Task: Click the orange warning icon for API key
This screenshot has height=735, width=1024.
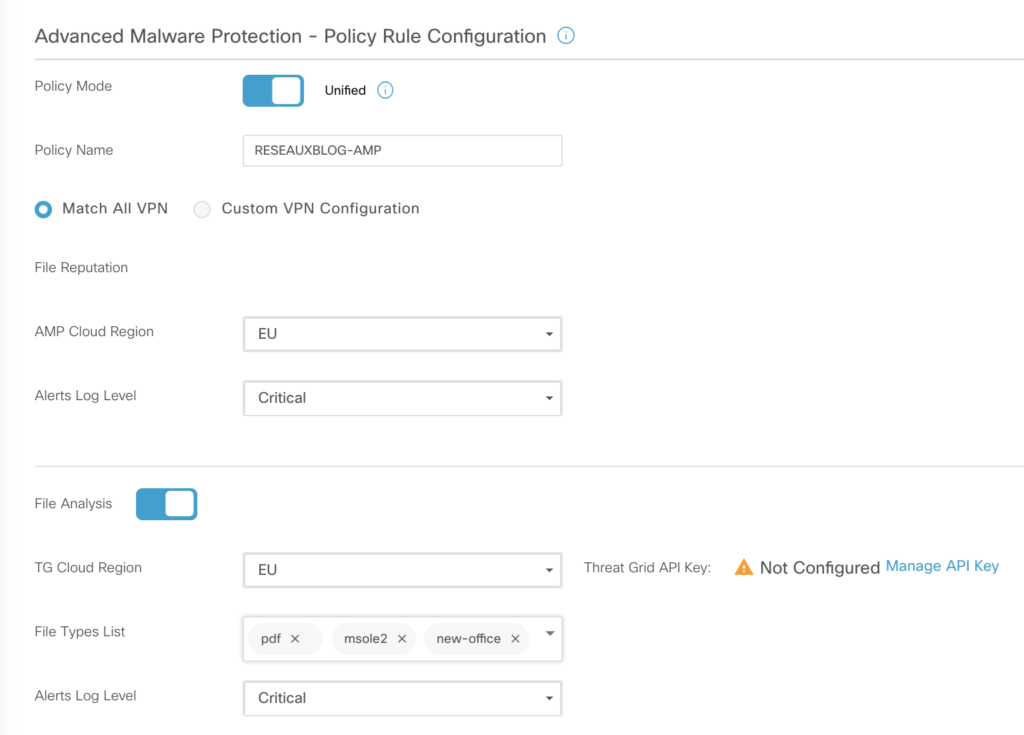Action: click(743, 567)
